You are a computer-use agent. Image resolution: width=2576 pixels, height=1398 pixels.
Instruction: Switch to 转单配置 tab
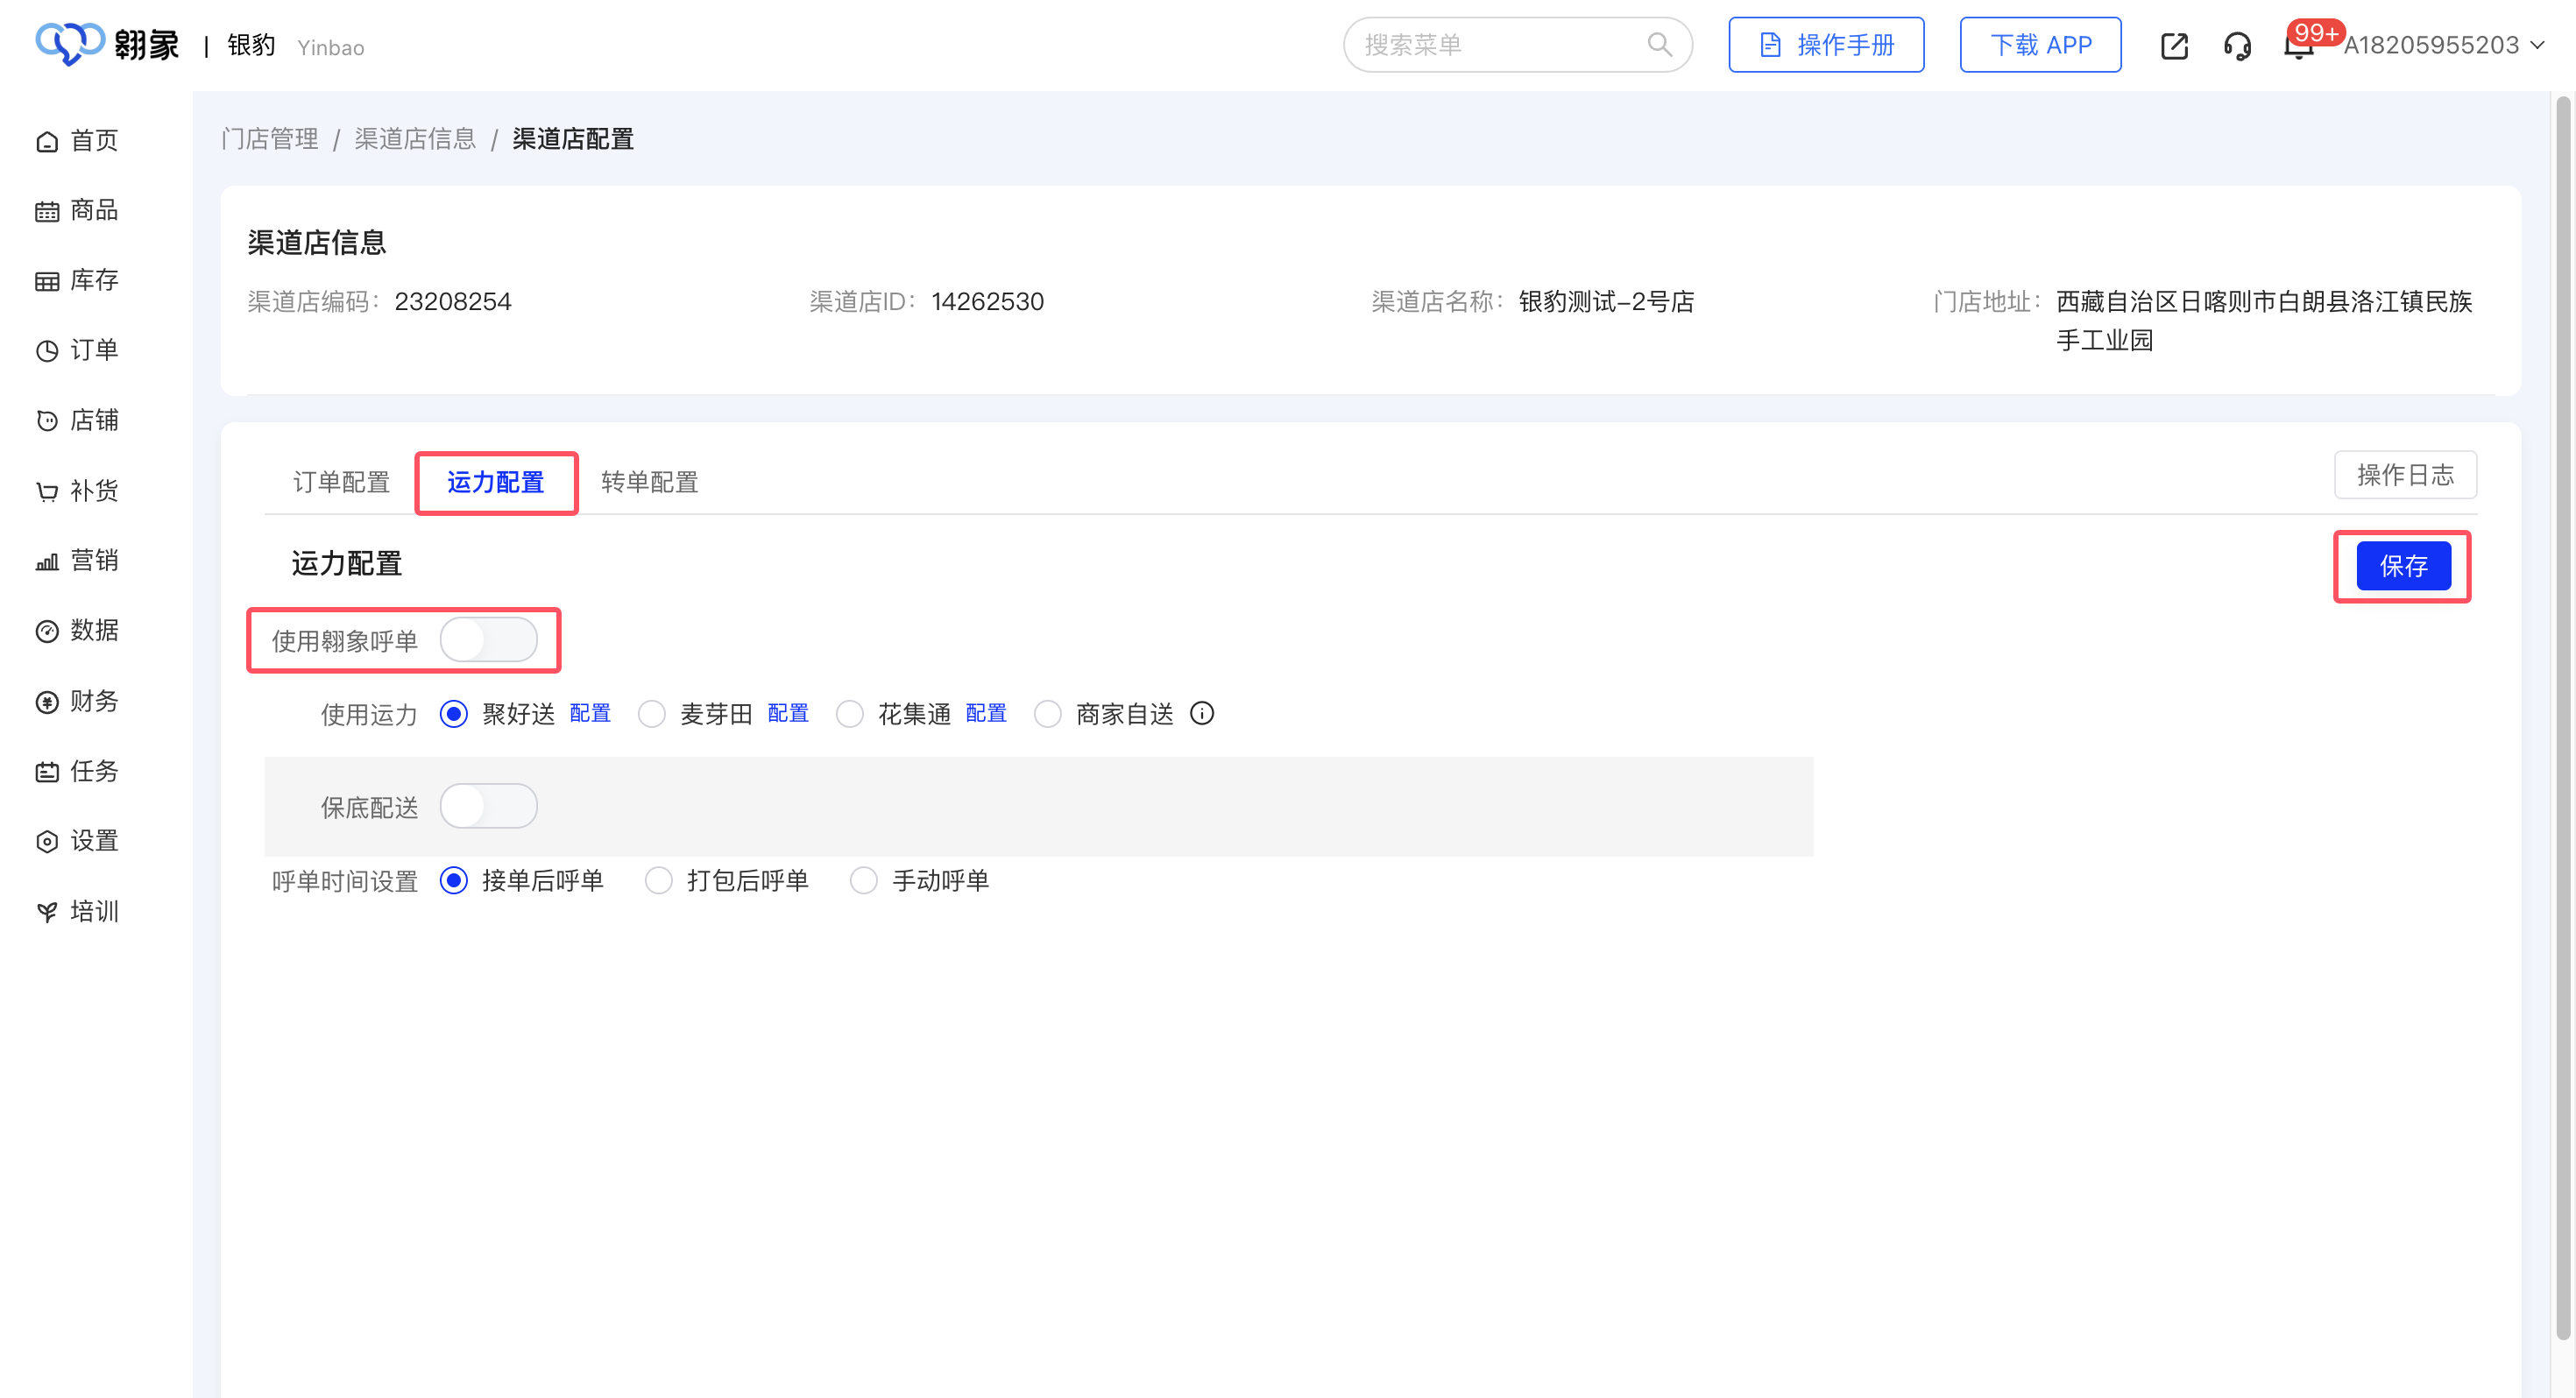tap(649, 482)
